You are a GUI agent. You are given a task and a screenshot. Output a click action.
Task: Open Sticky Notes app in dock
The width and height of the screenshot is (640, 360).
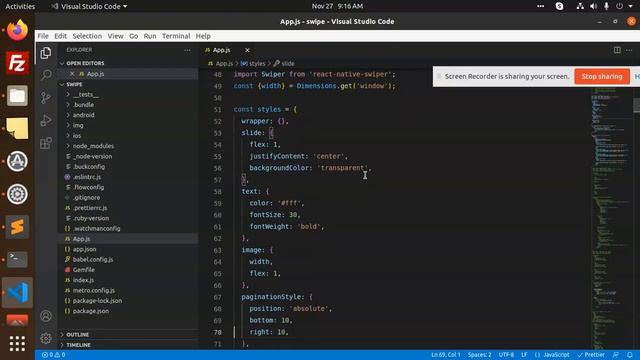17,128
